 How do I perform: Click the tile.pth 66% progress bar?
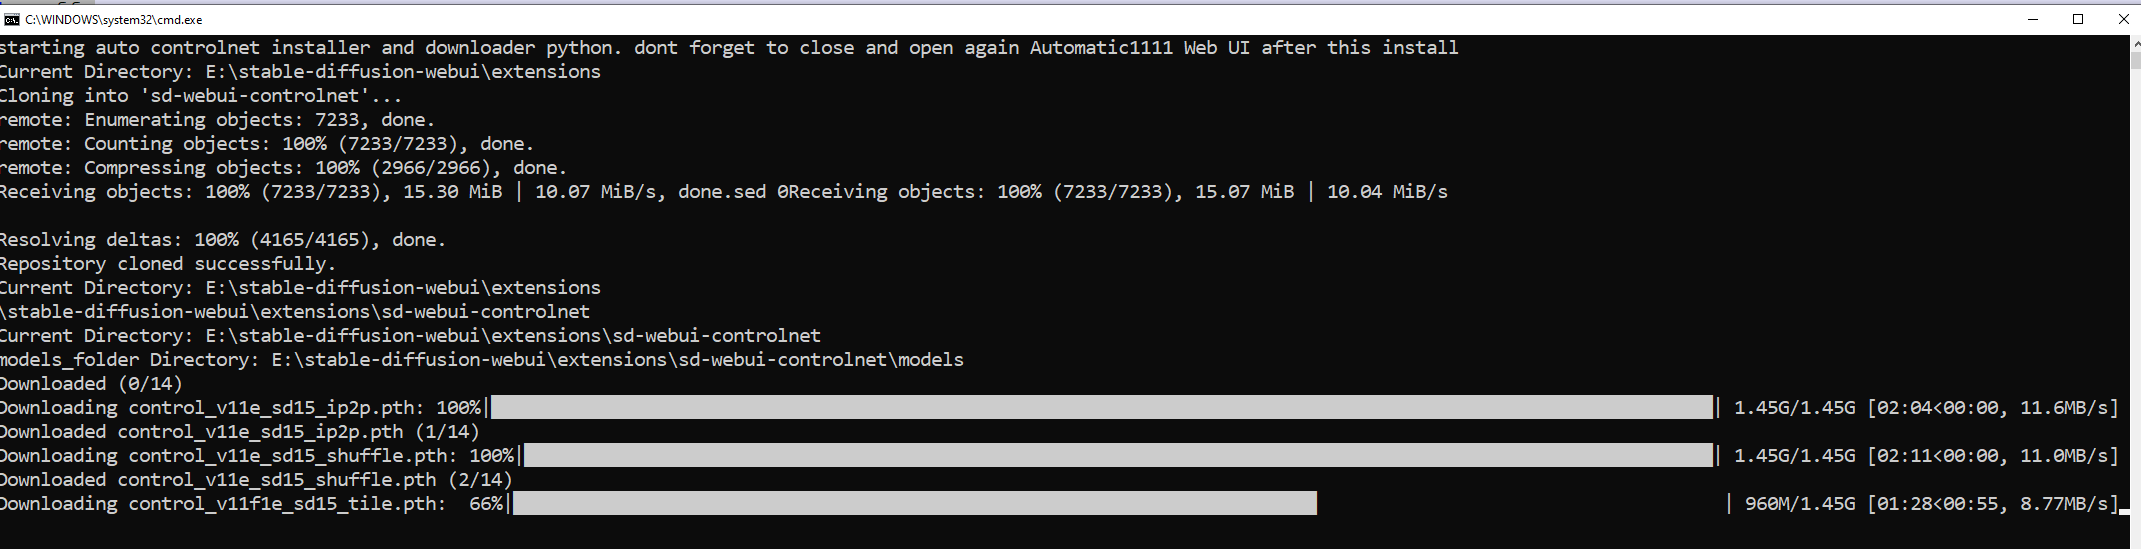click(914, 503)
